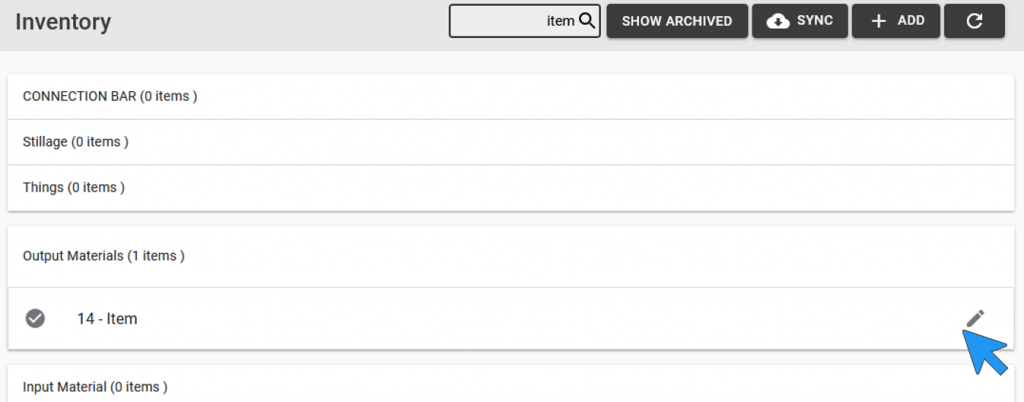Click the cloud download icon in Sync

[x=777, y=21]
